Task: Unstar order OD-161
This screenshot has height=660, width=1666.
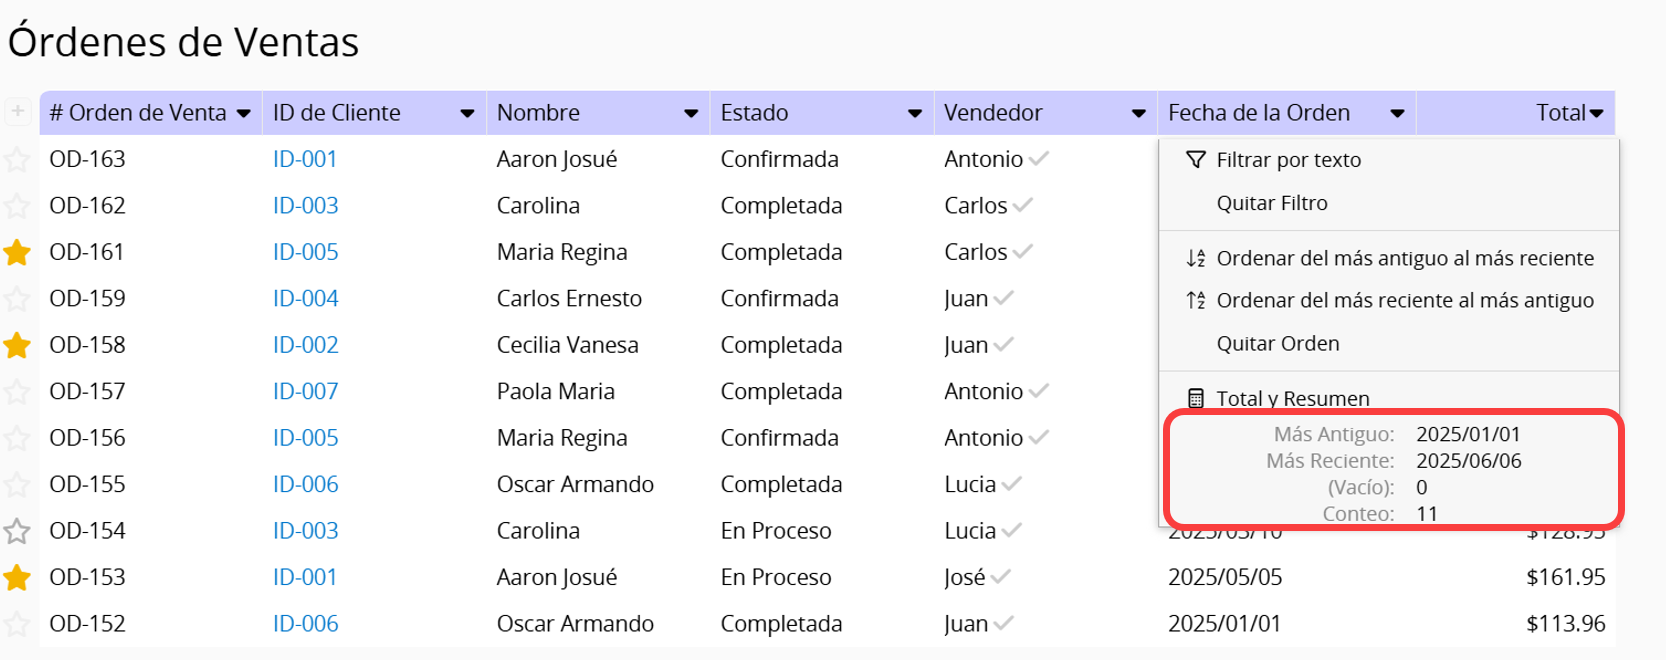Action: [17, 253]
